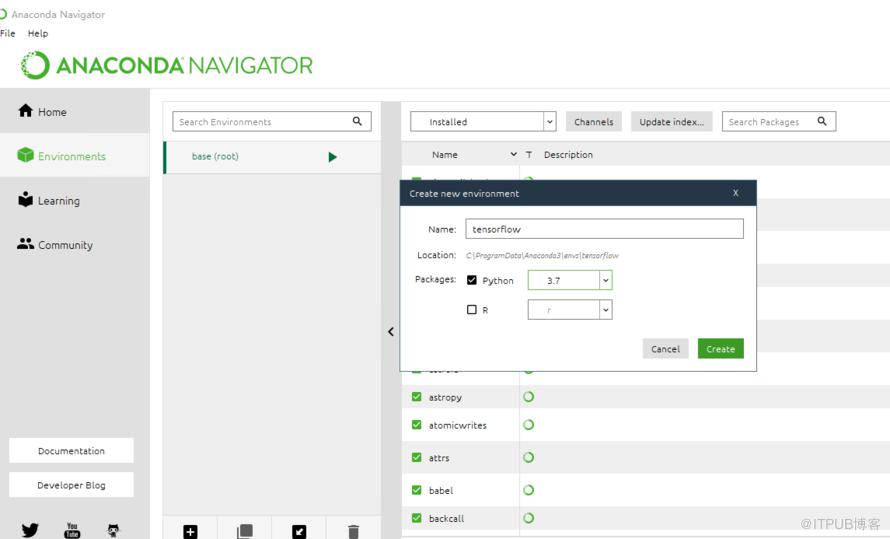Viewport: 890px width, 539px height.
Task: Check the R package checkbox
Action: pos(472,310)
